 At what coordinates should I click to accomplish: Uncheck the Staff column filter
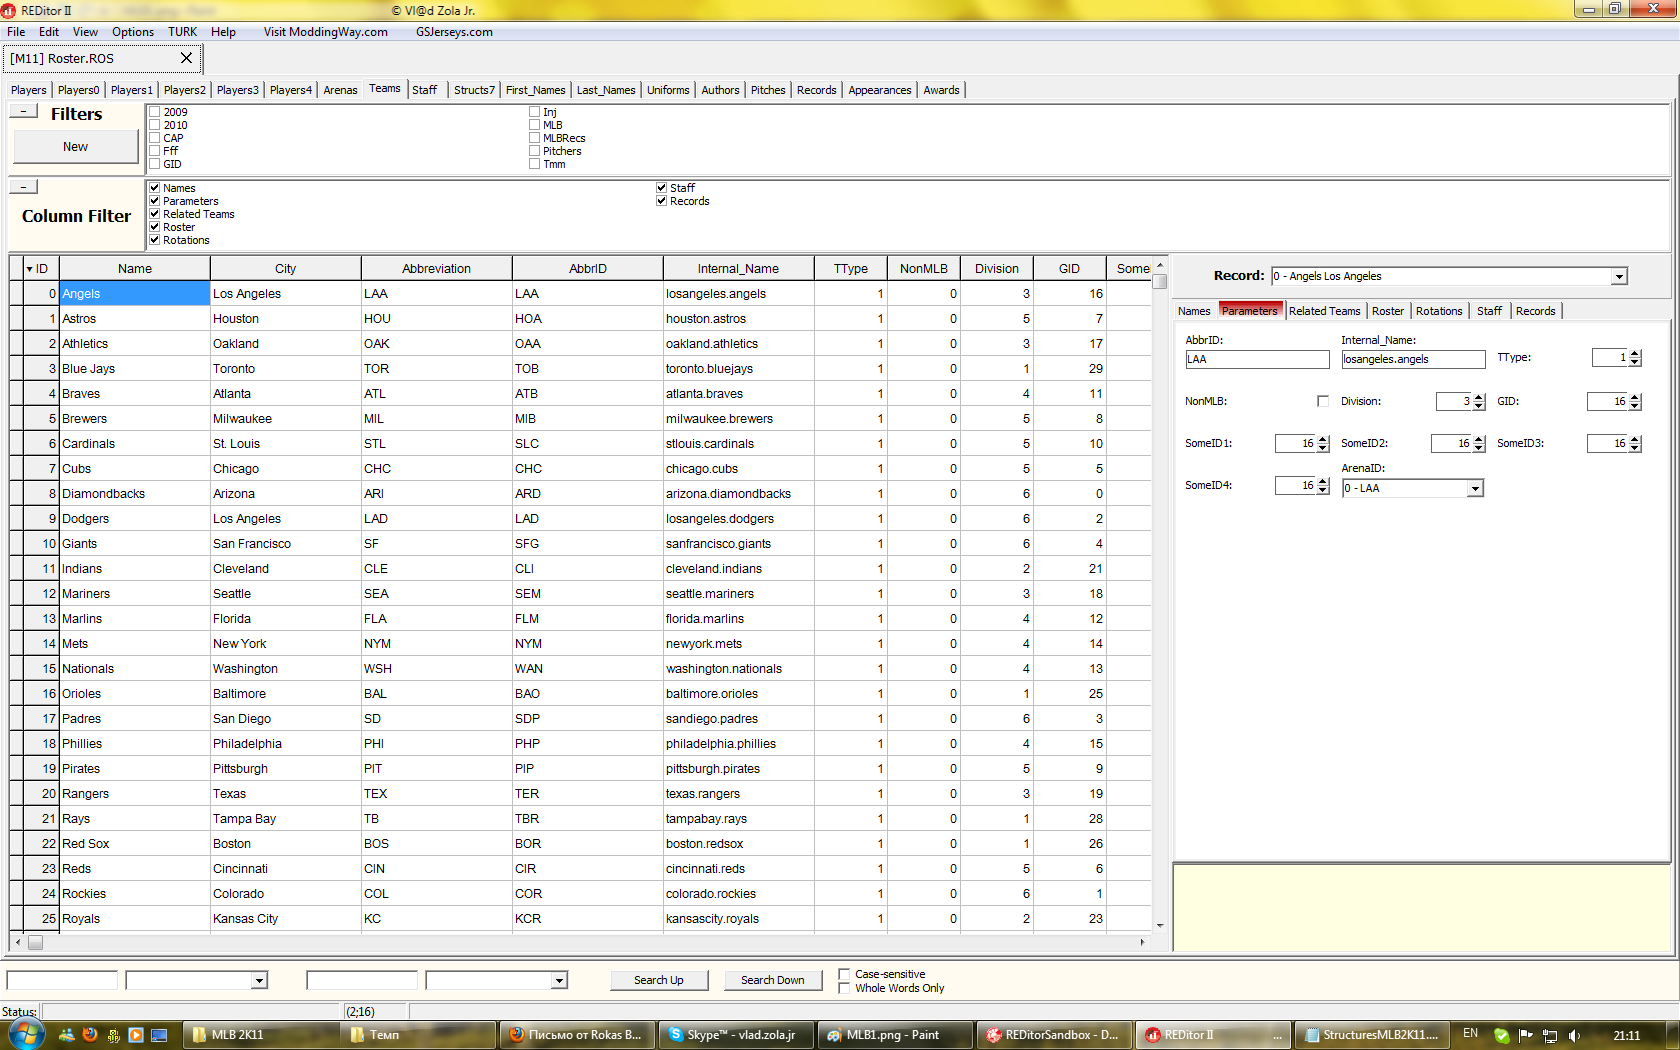tap(661, 188)
